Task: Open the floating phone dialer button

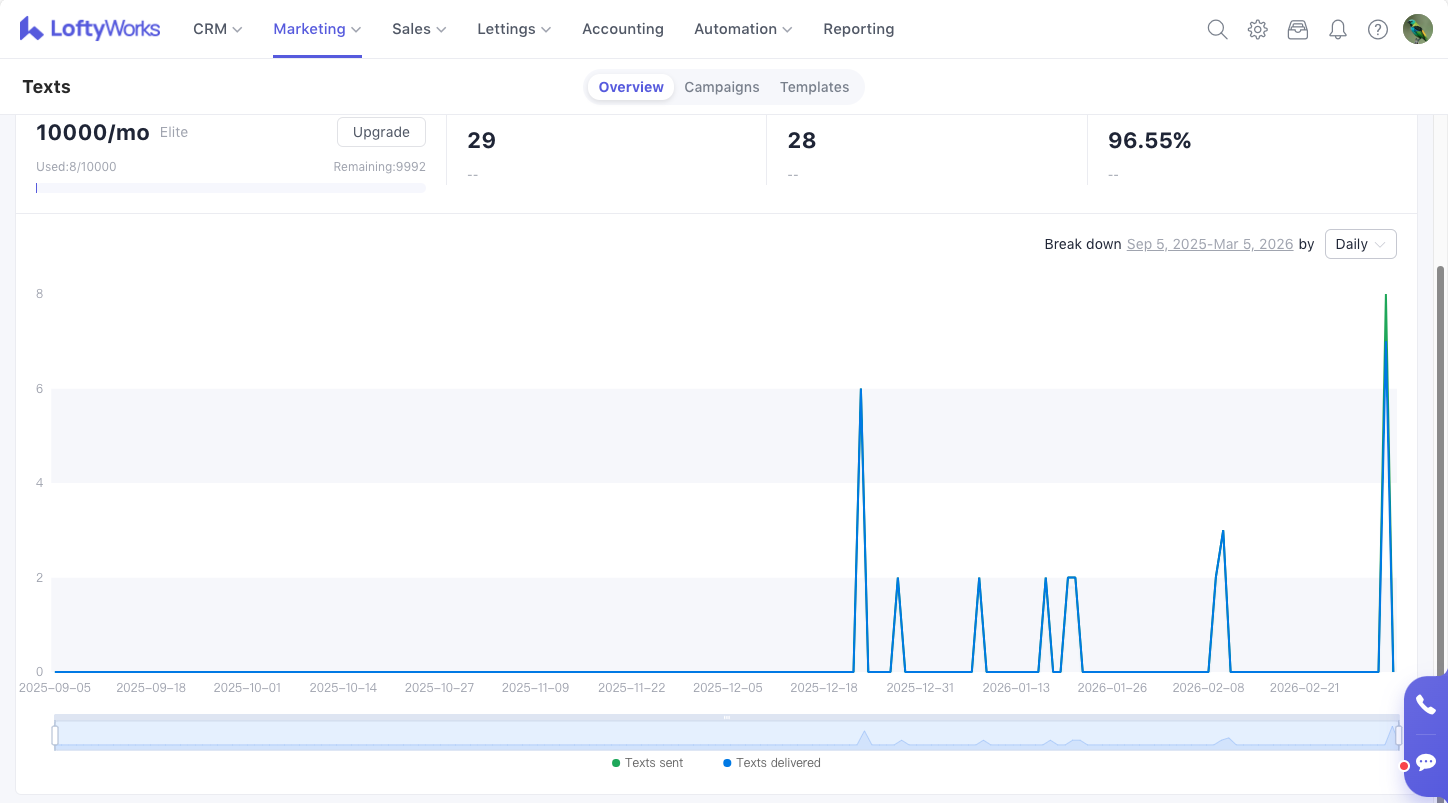Action: coord(1426,705)
